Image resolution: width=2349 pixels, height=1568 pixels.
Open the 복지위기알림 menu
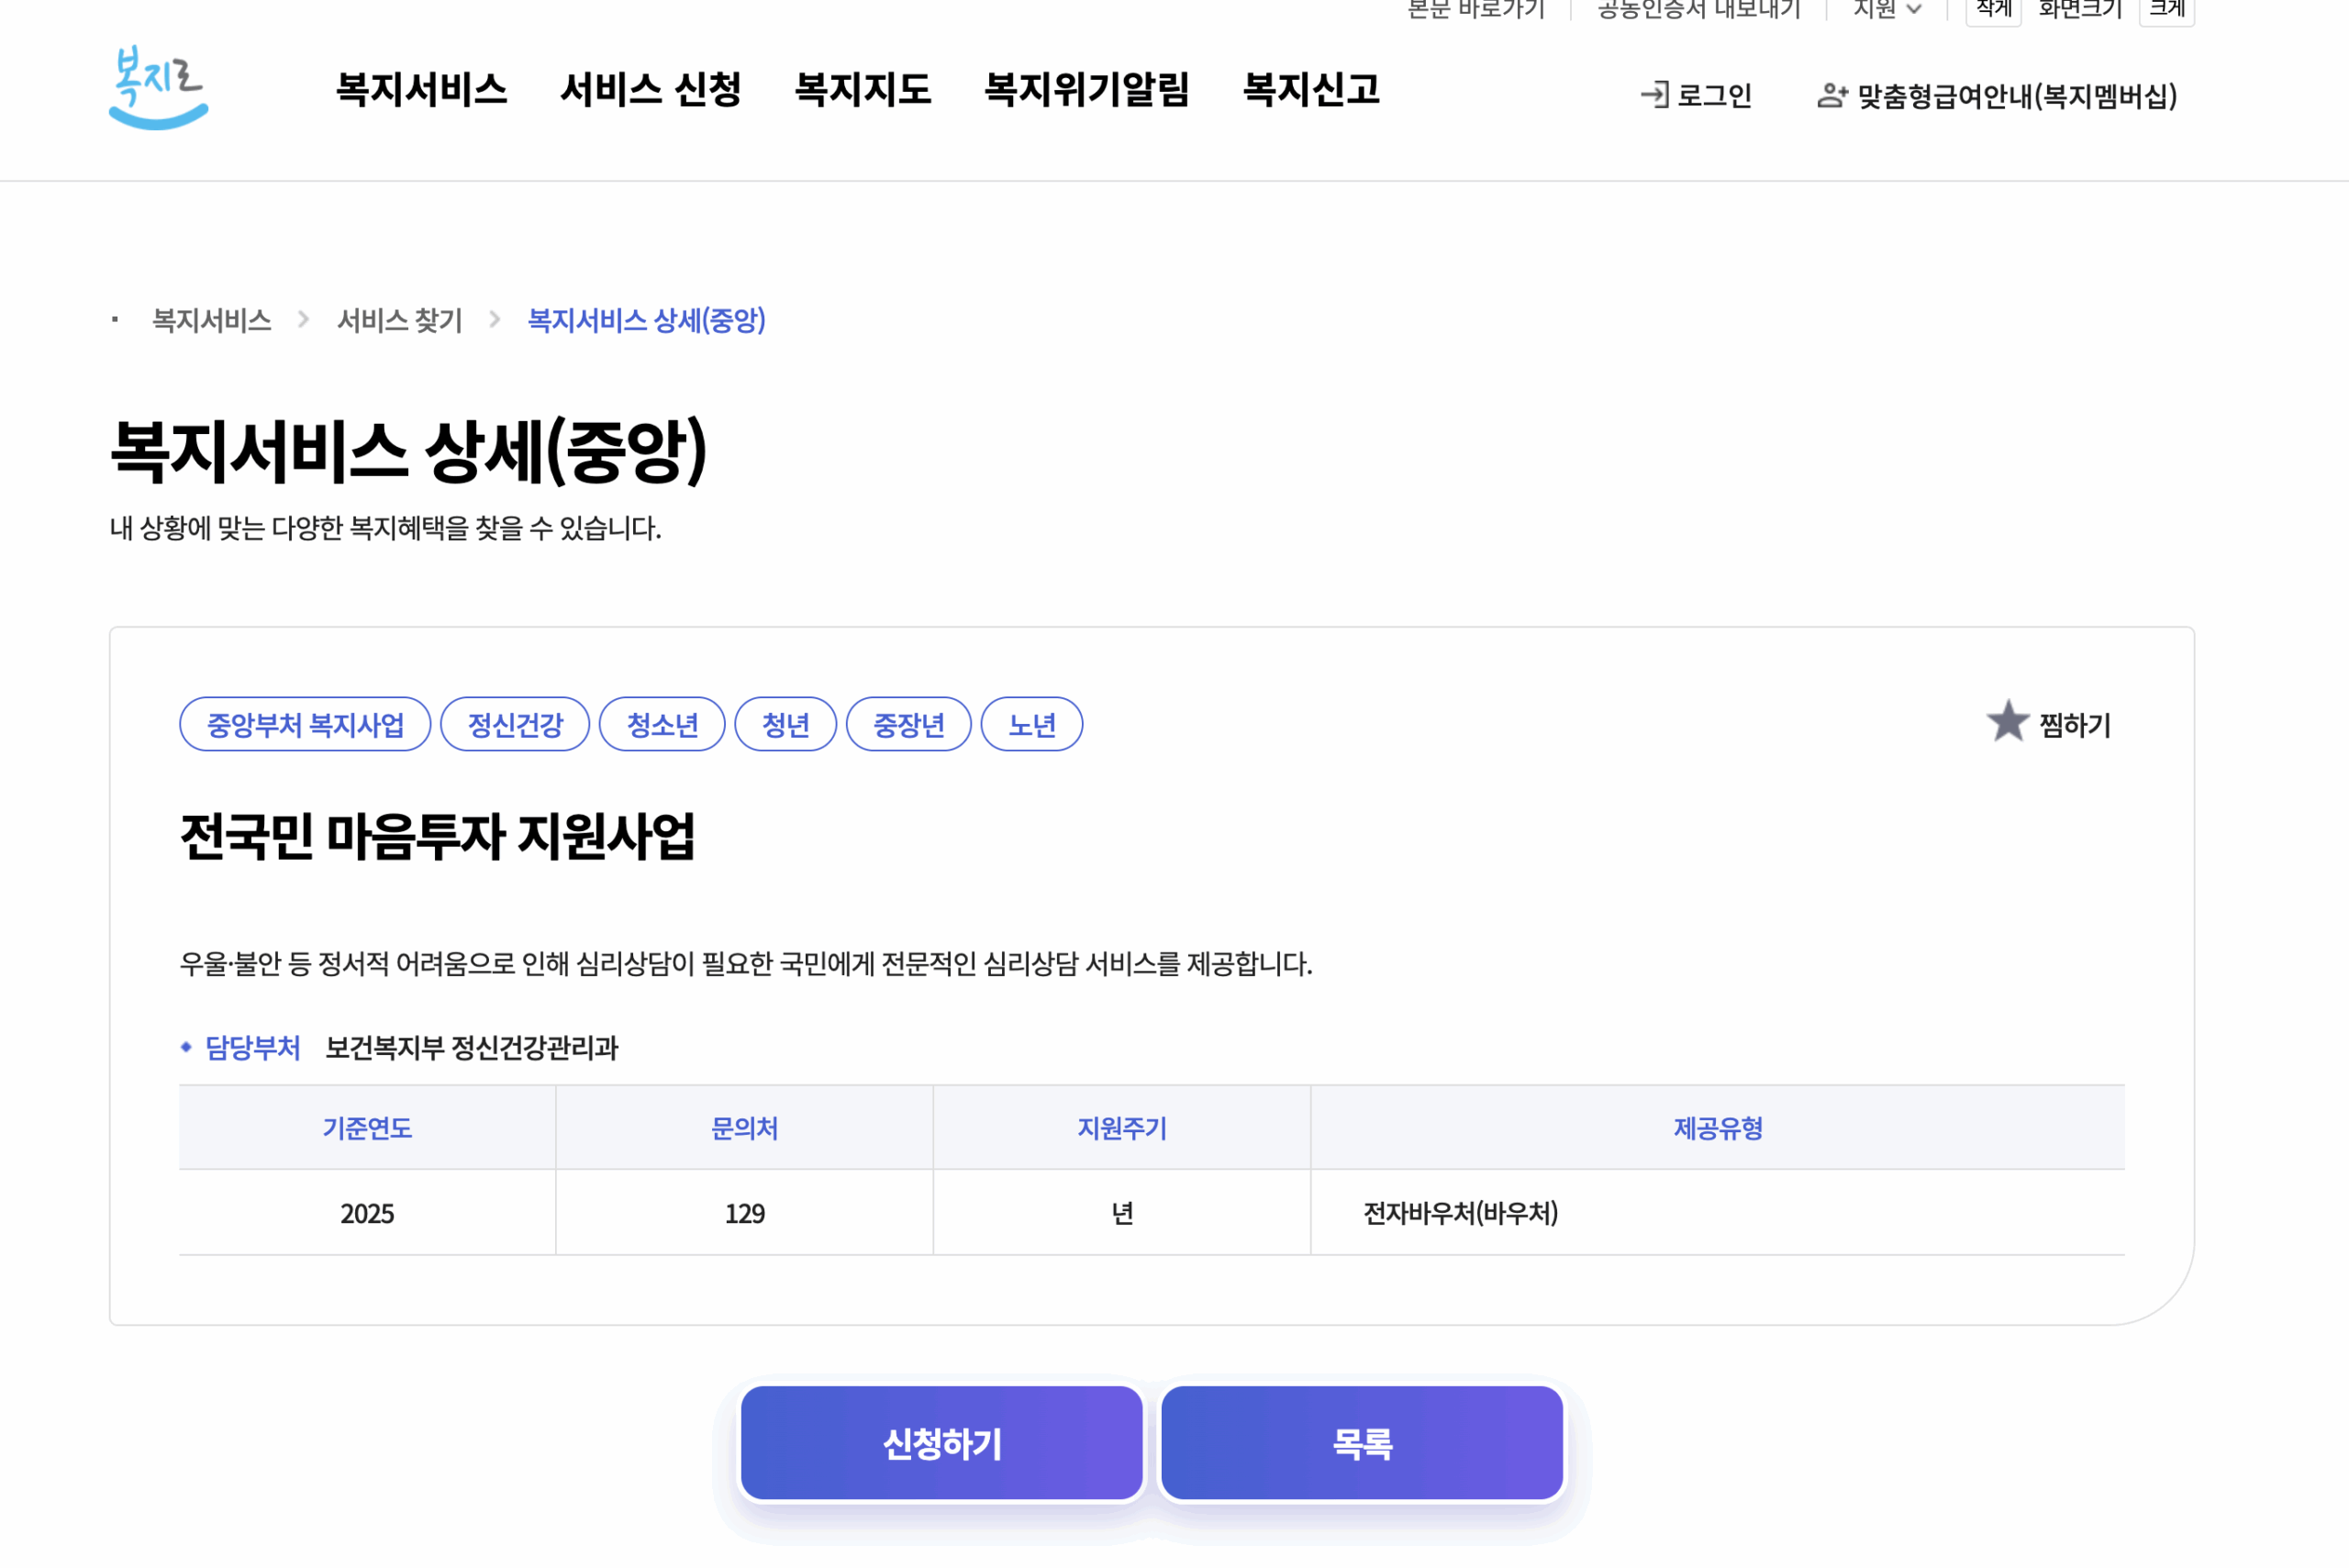(1086, 90)
